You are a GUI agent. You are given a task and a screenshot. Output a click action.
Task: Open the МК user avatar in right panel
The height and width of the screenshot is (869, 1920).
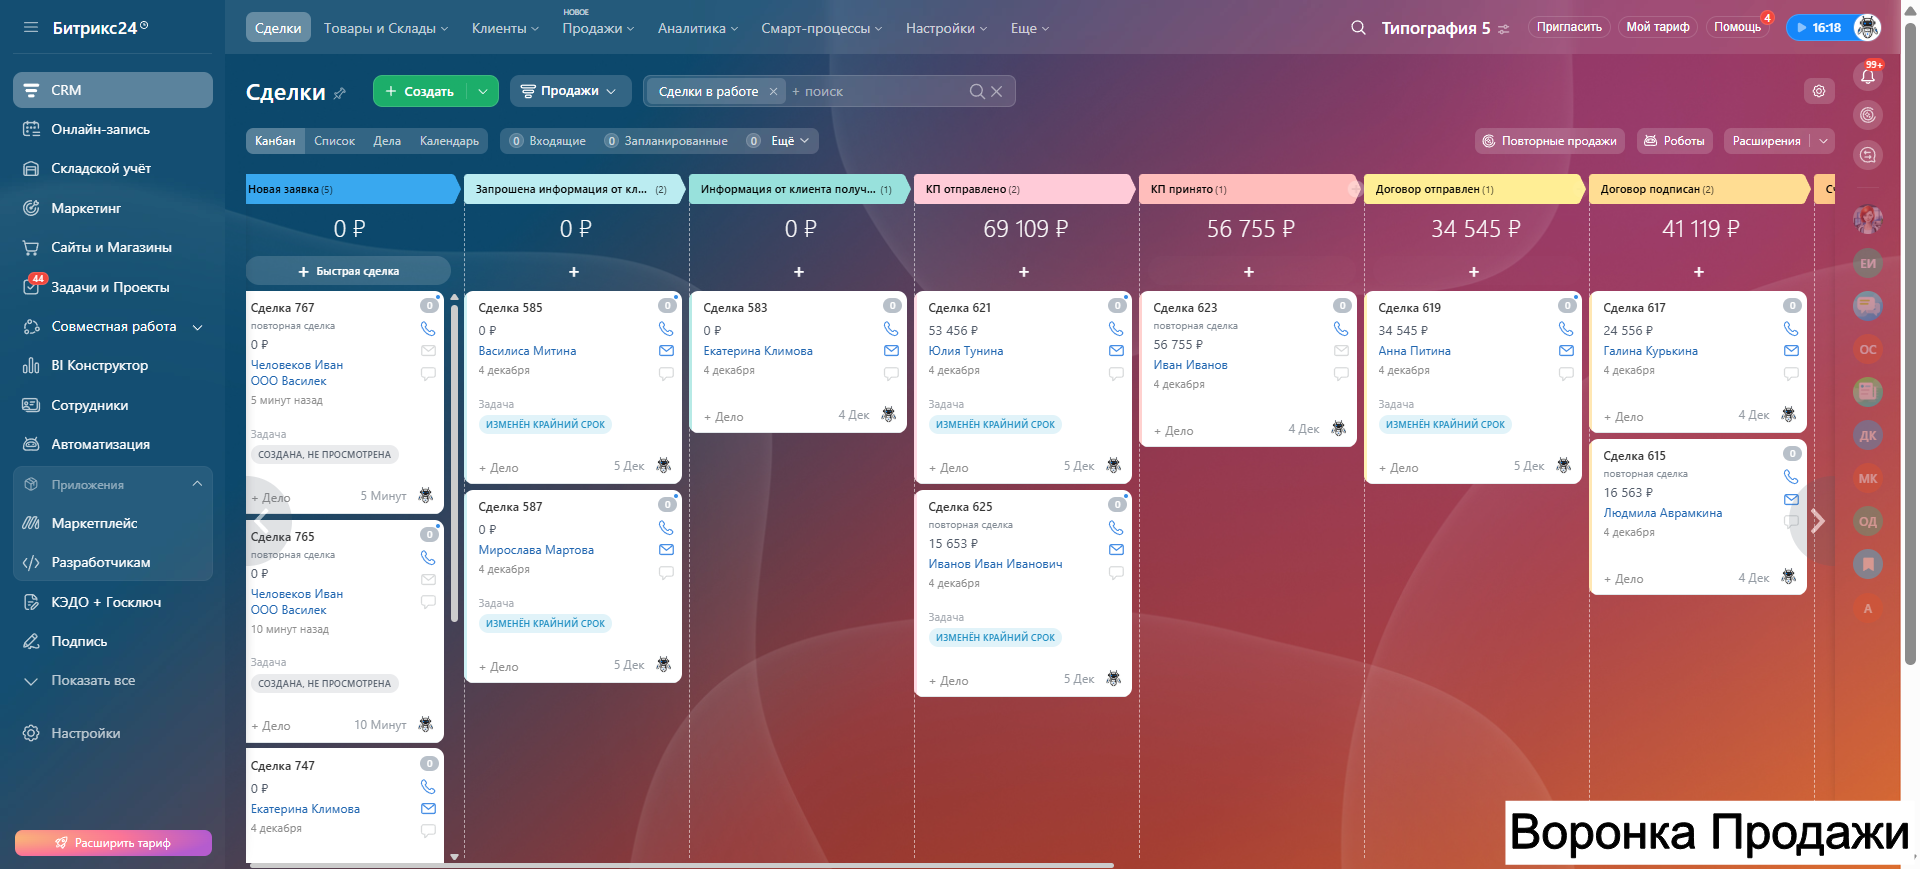(1867, 478)
